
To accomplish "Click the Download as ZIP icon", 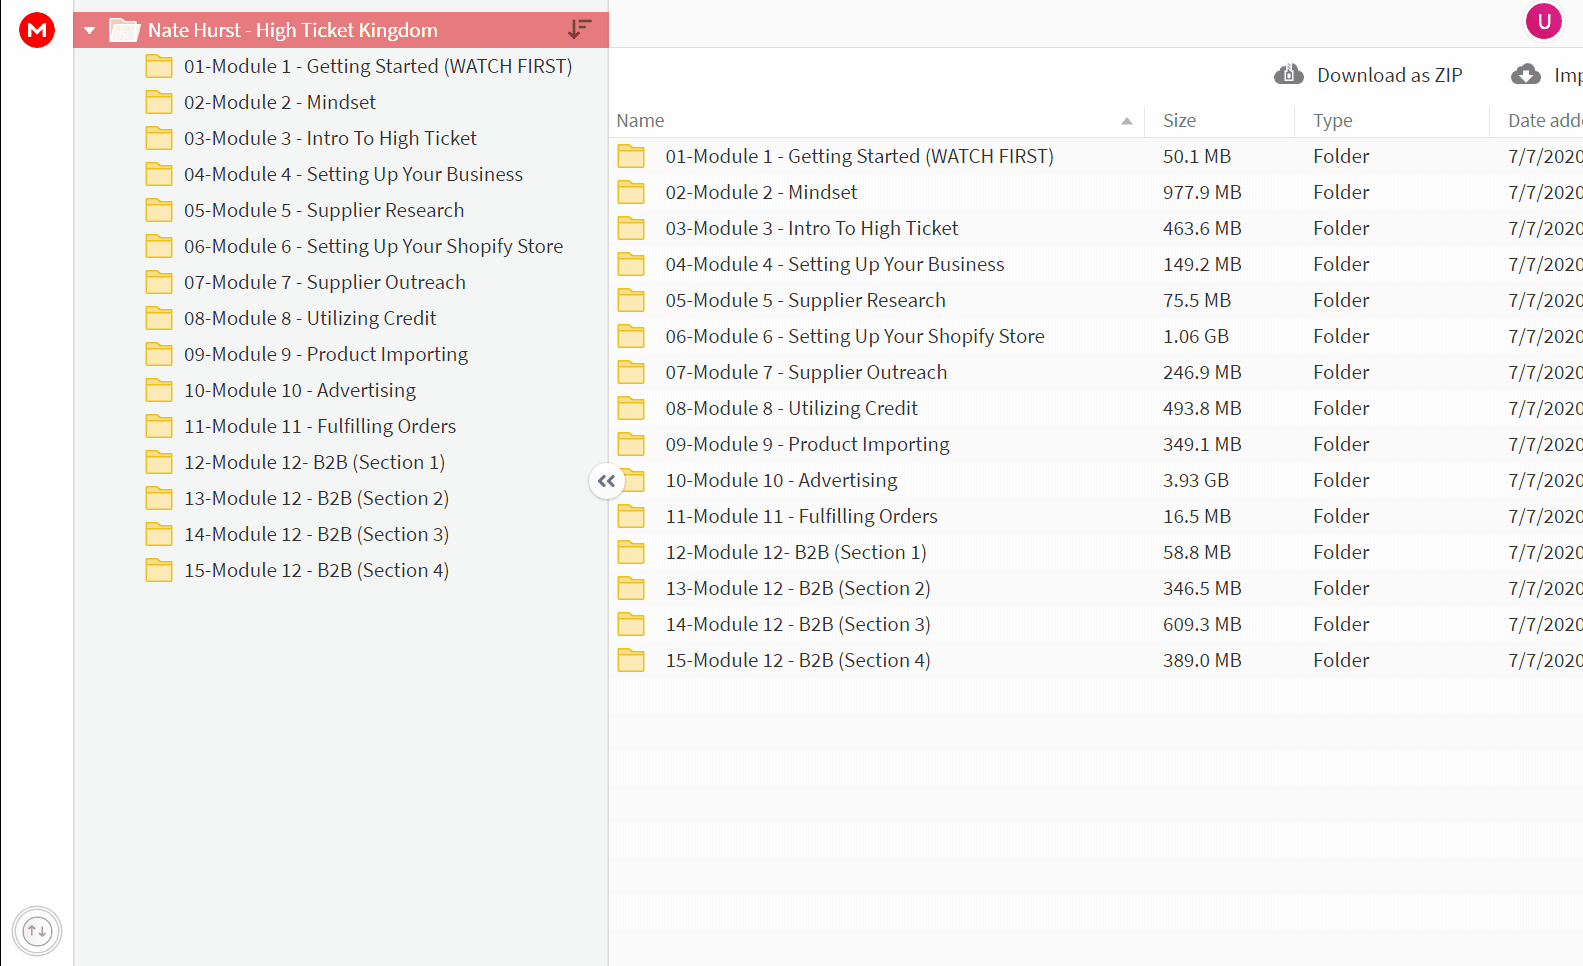I will click(x=1289, y=74).
